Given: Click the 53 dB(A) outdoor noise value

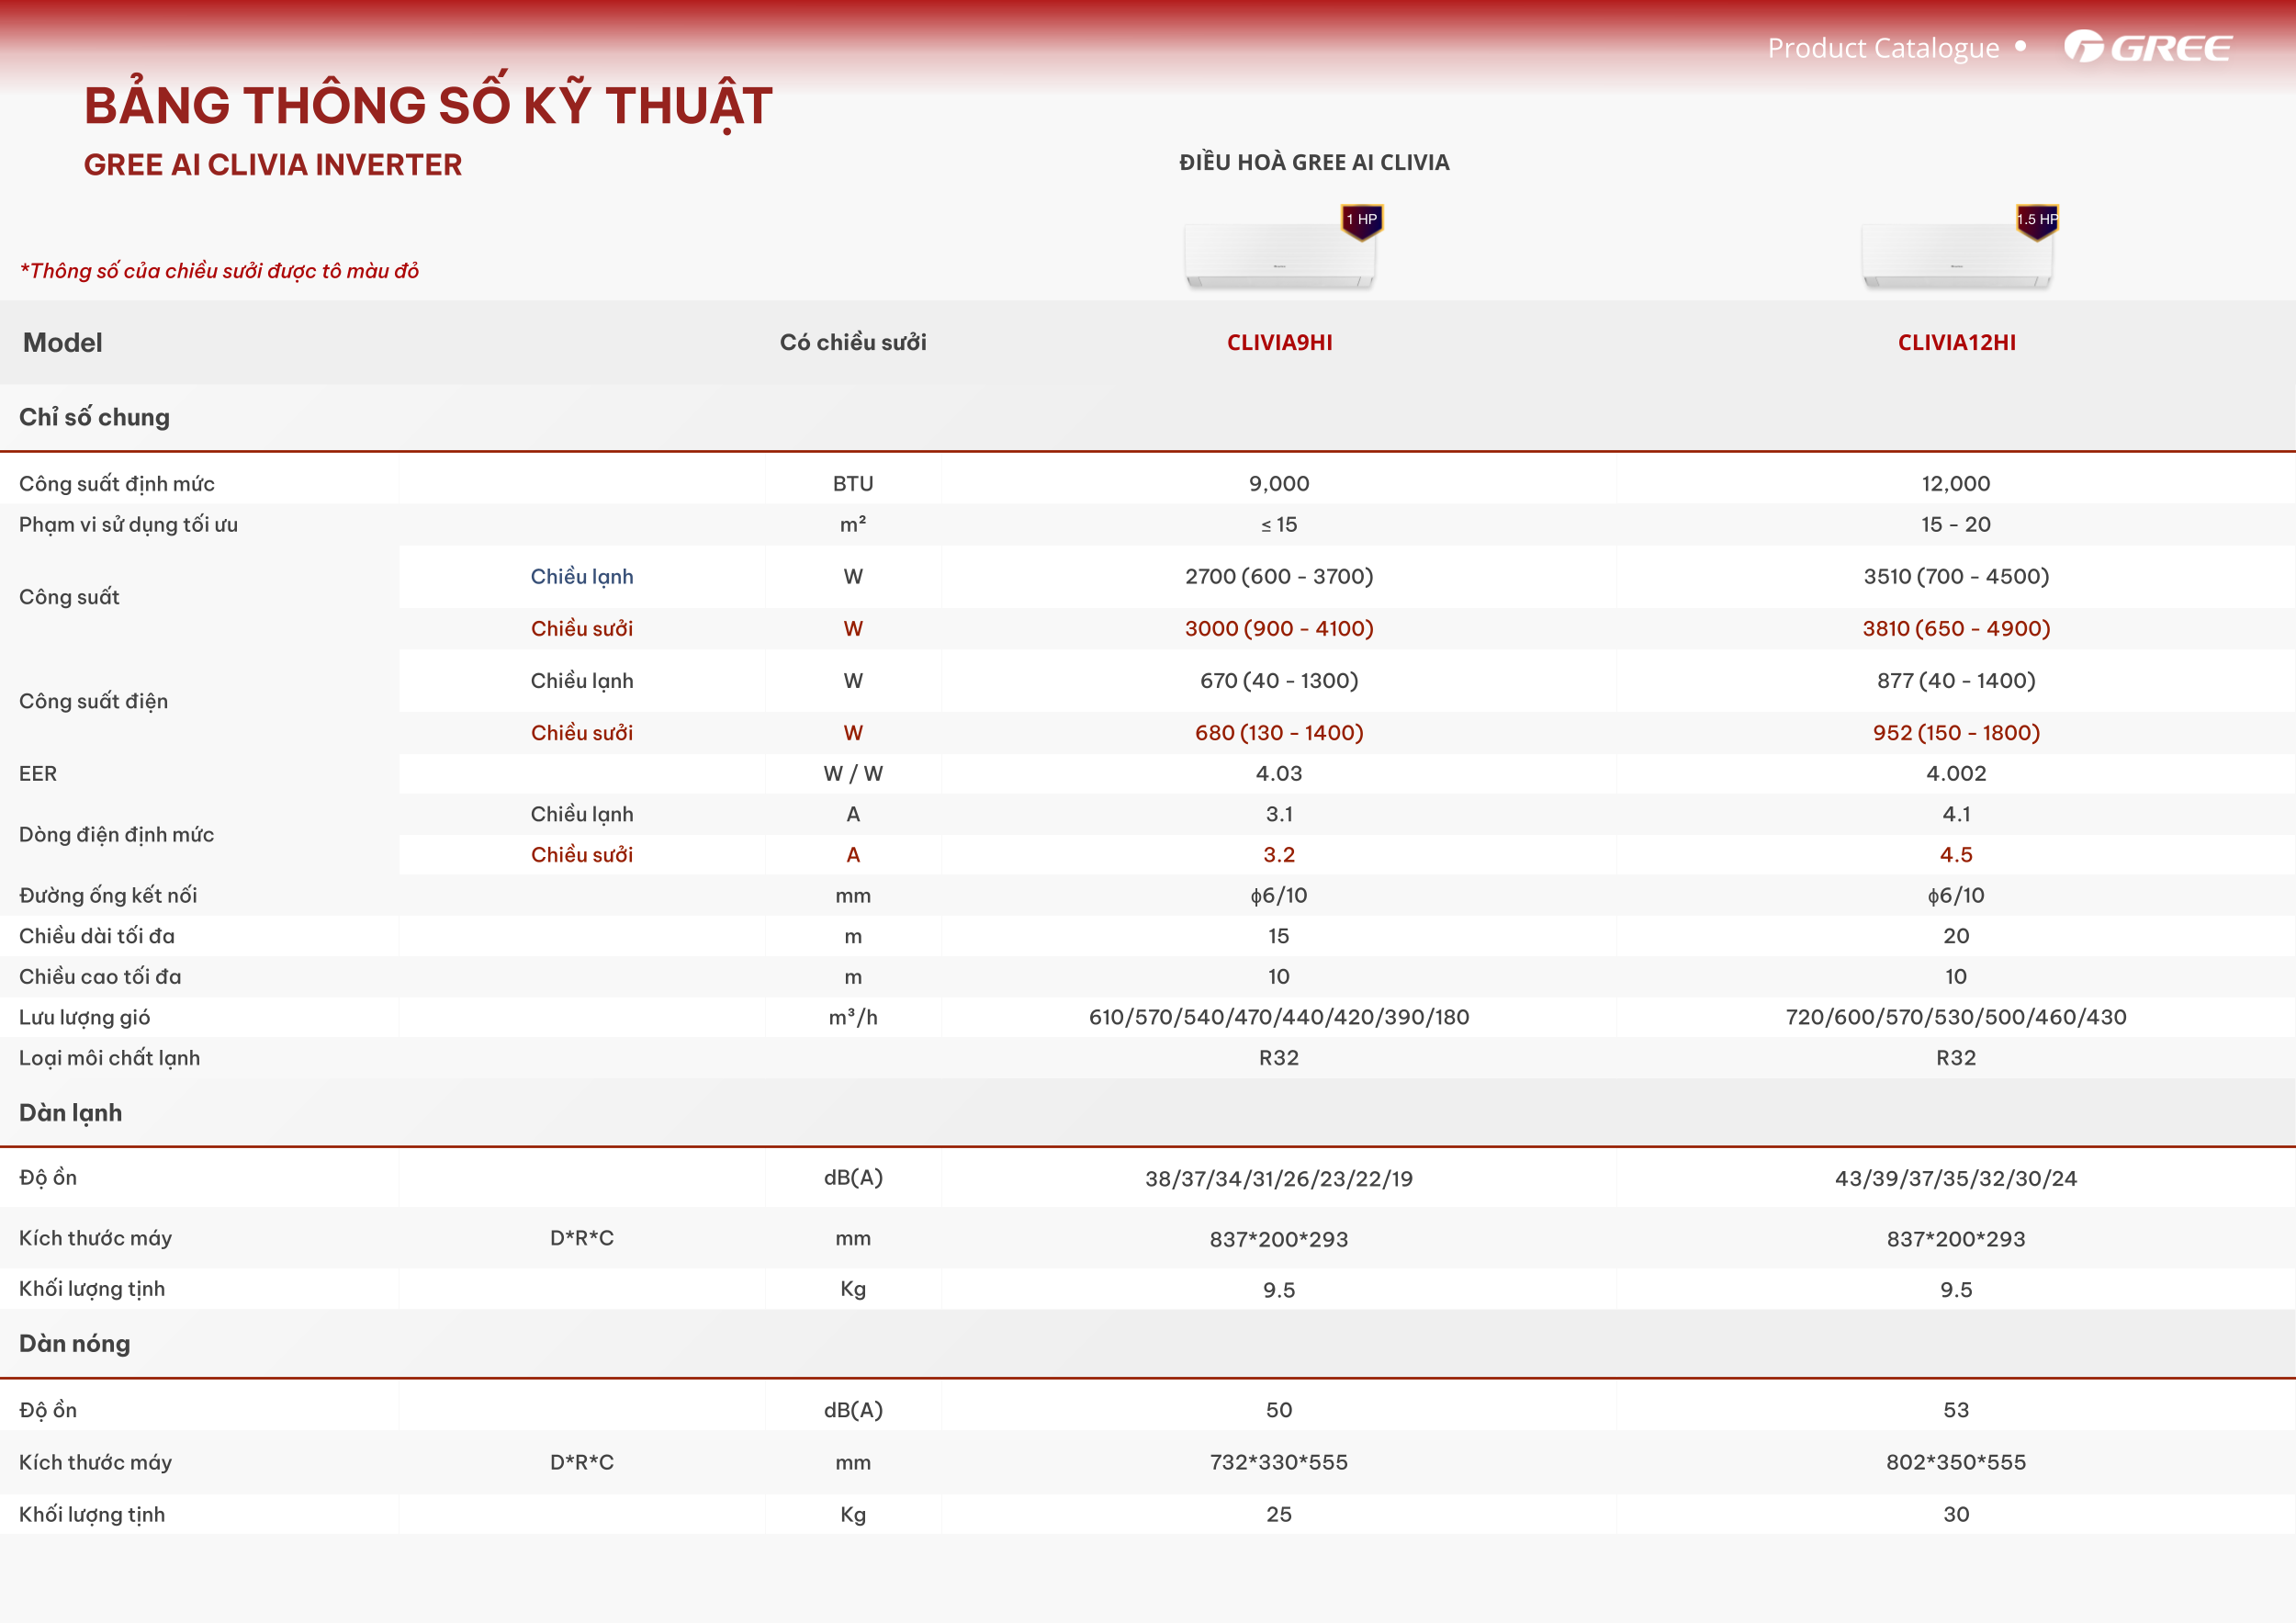Looking at the screenshot, I should point(1956,1411).
